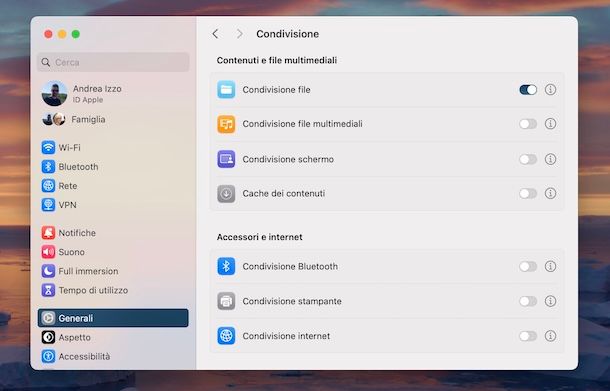The height and width of the screenshot is (391, 610).
Task: Enable Condivisione schermo toggle
Action: pyautogui.click(x=528, y=159)
